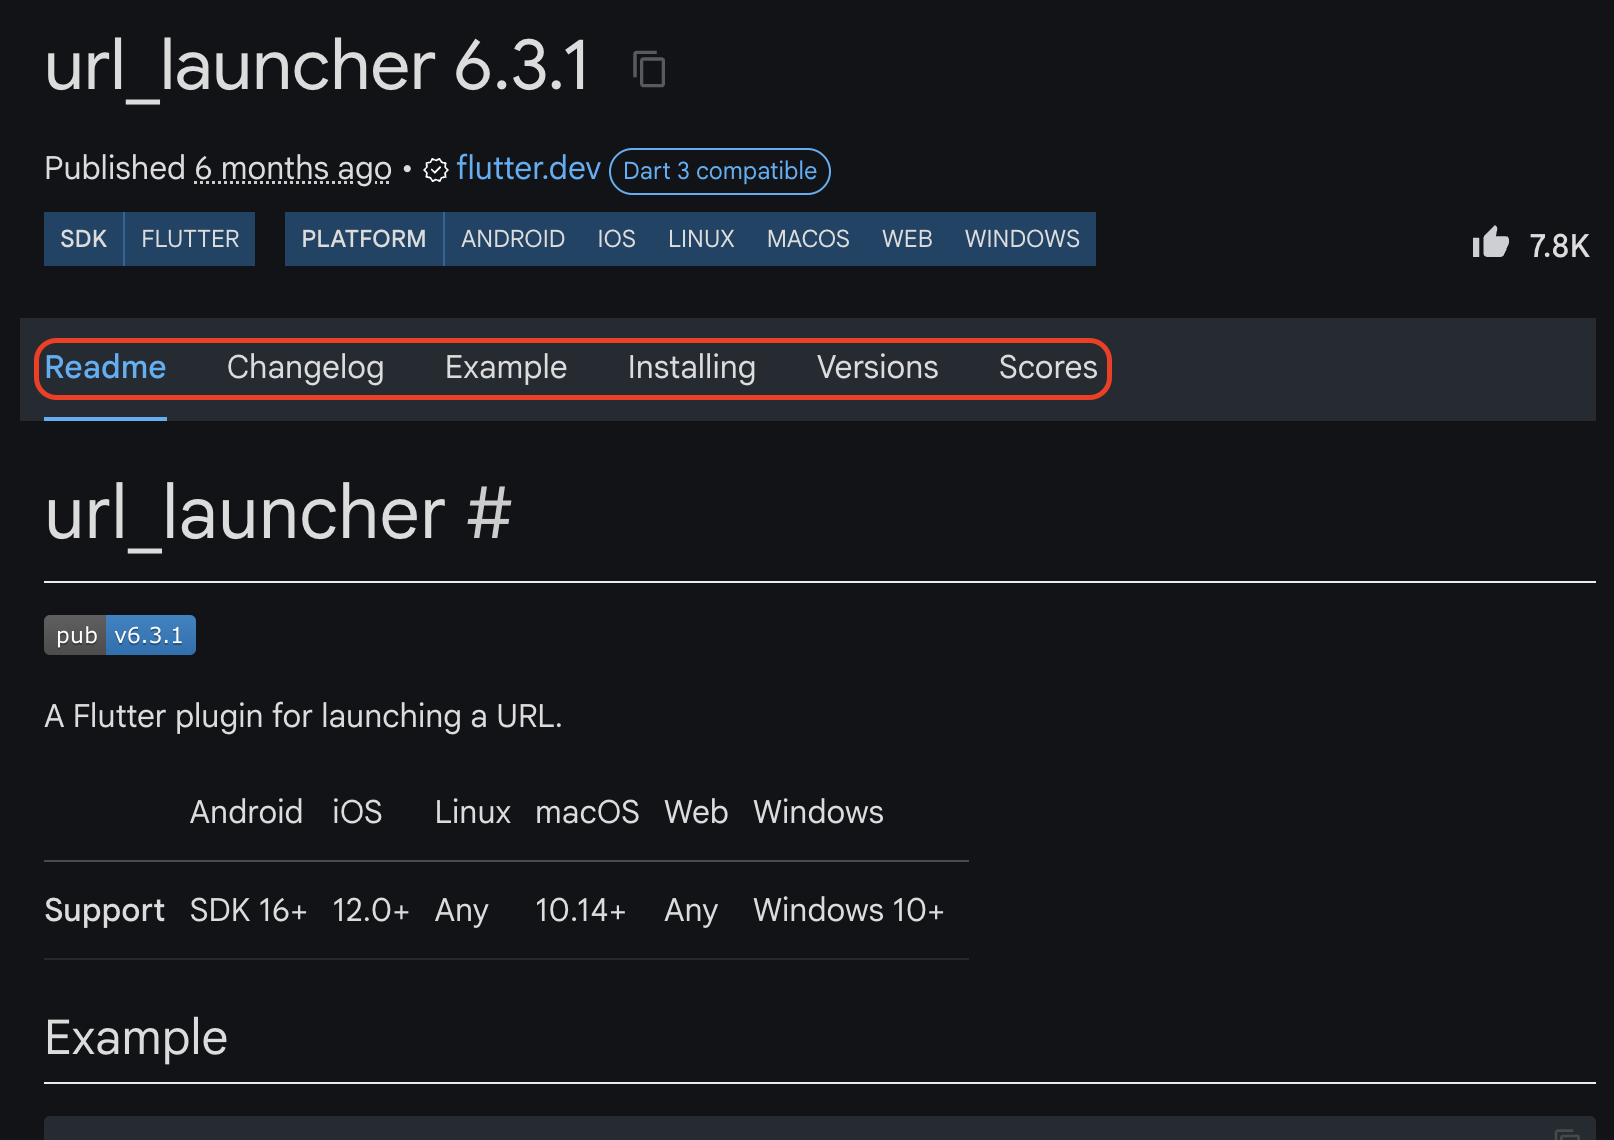Open the Example tab
Viewport: 1614px width, 1140px height.
pos(506,367)
